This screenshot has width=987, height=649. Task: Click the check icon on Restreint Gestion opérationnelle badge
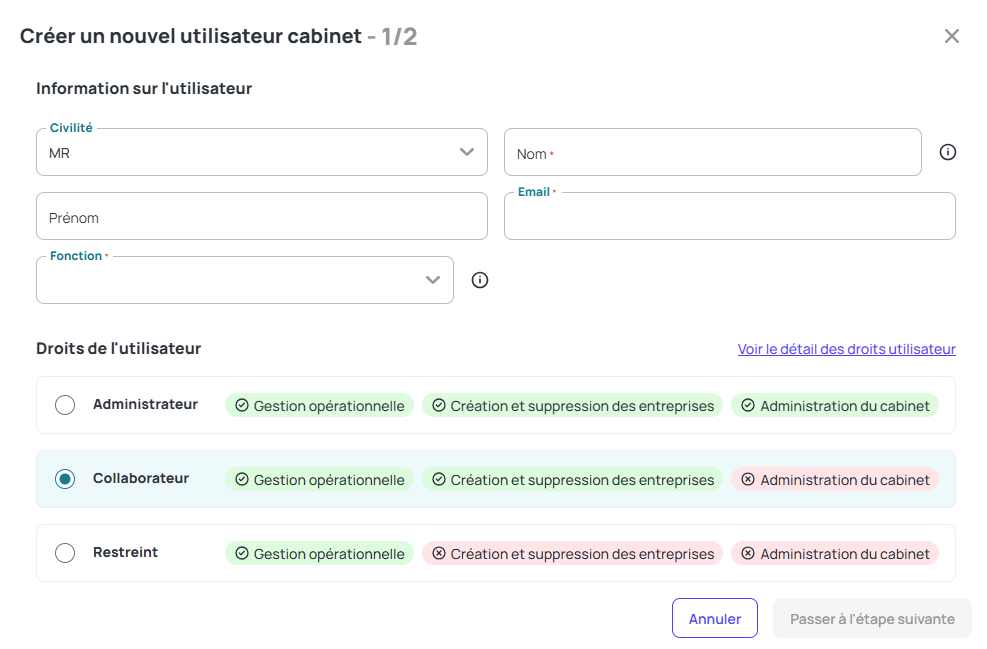(x=242, y=553)
